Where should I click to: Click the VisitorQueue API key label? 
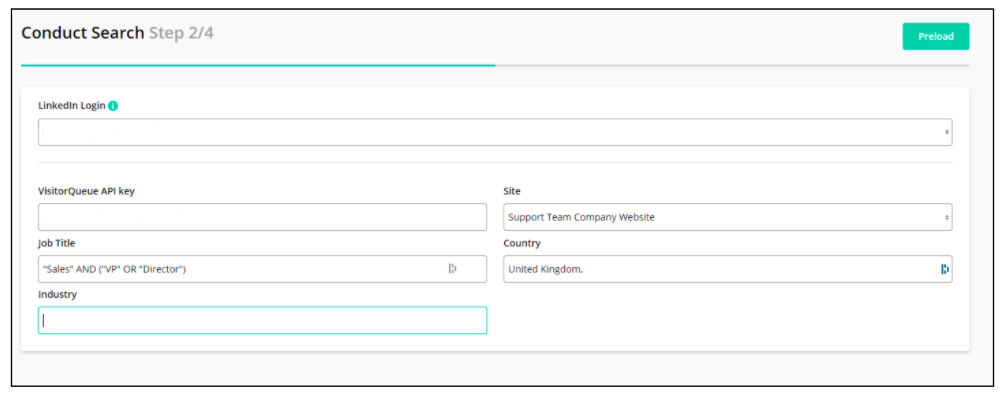pos(86,191)
